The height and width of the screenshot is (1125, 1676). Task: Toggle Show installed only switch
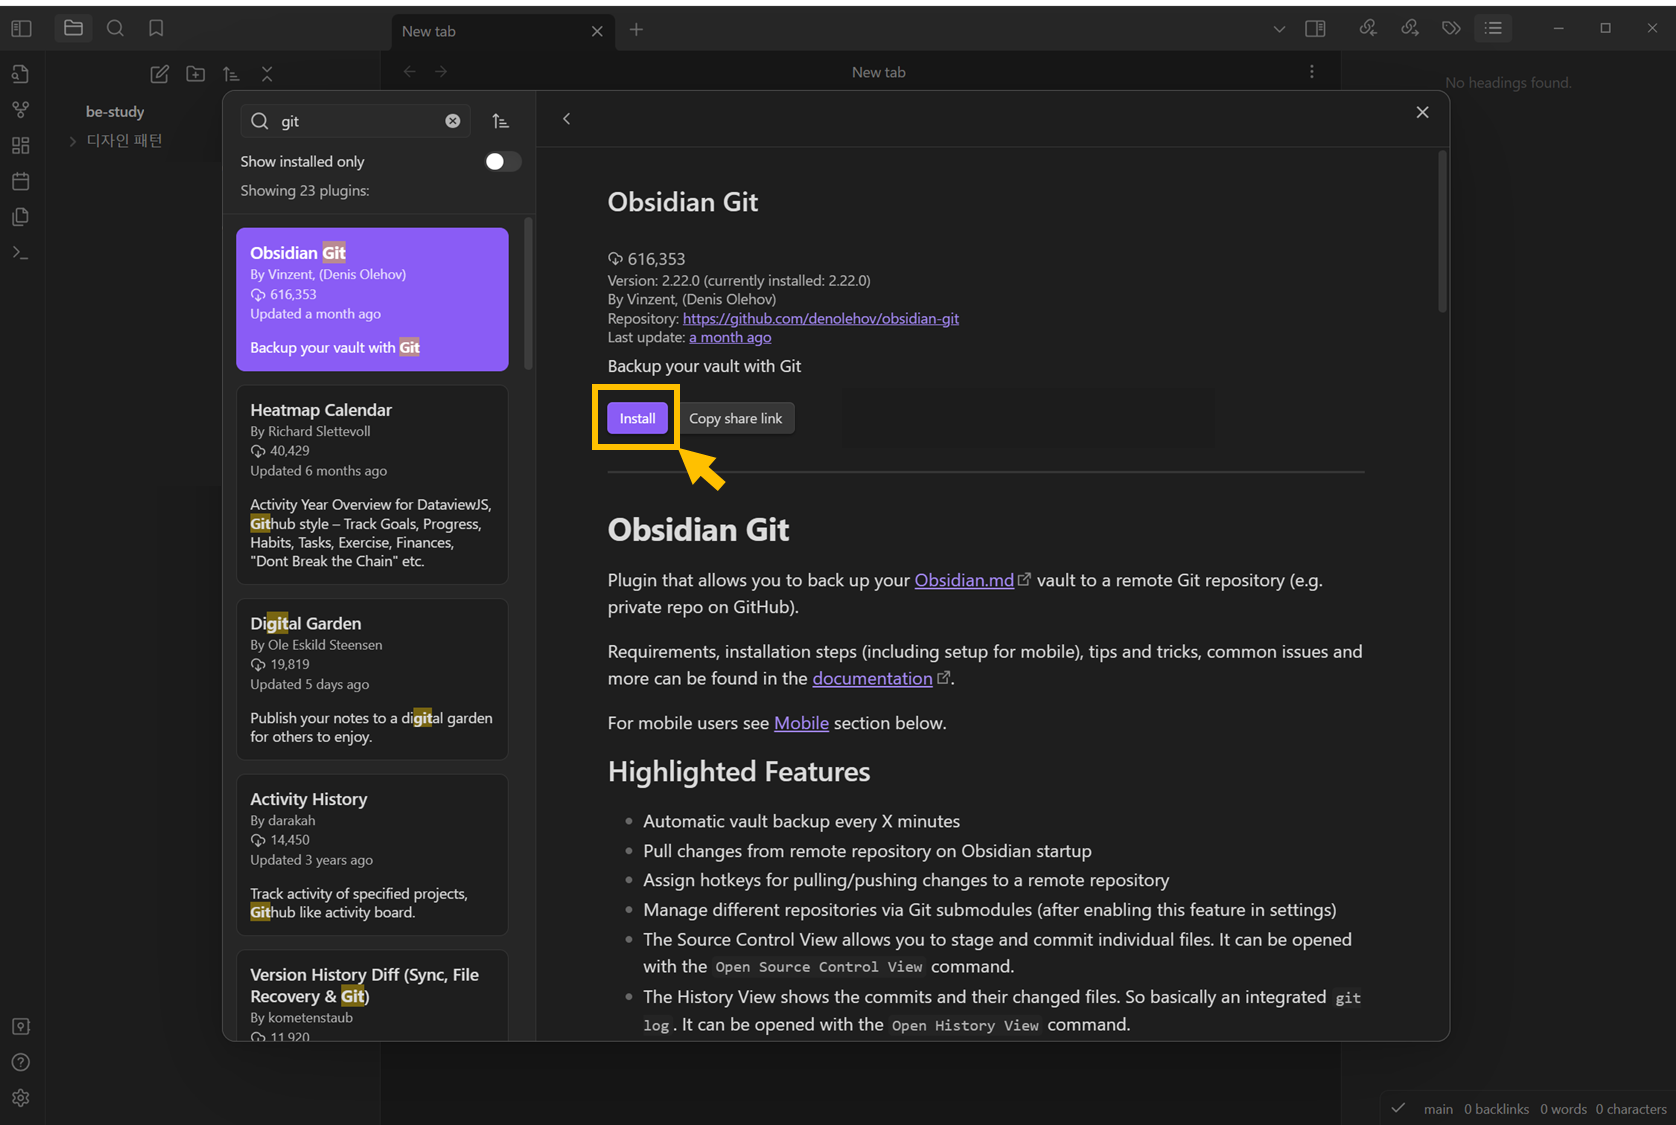click(502, 161)
